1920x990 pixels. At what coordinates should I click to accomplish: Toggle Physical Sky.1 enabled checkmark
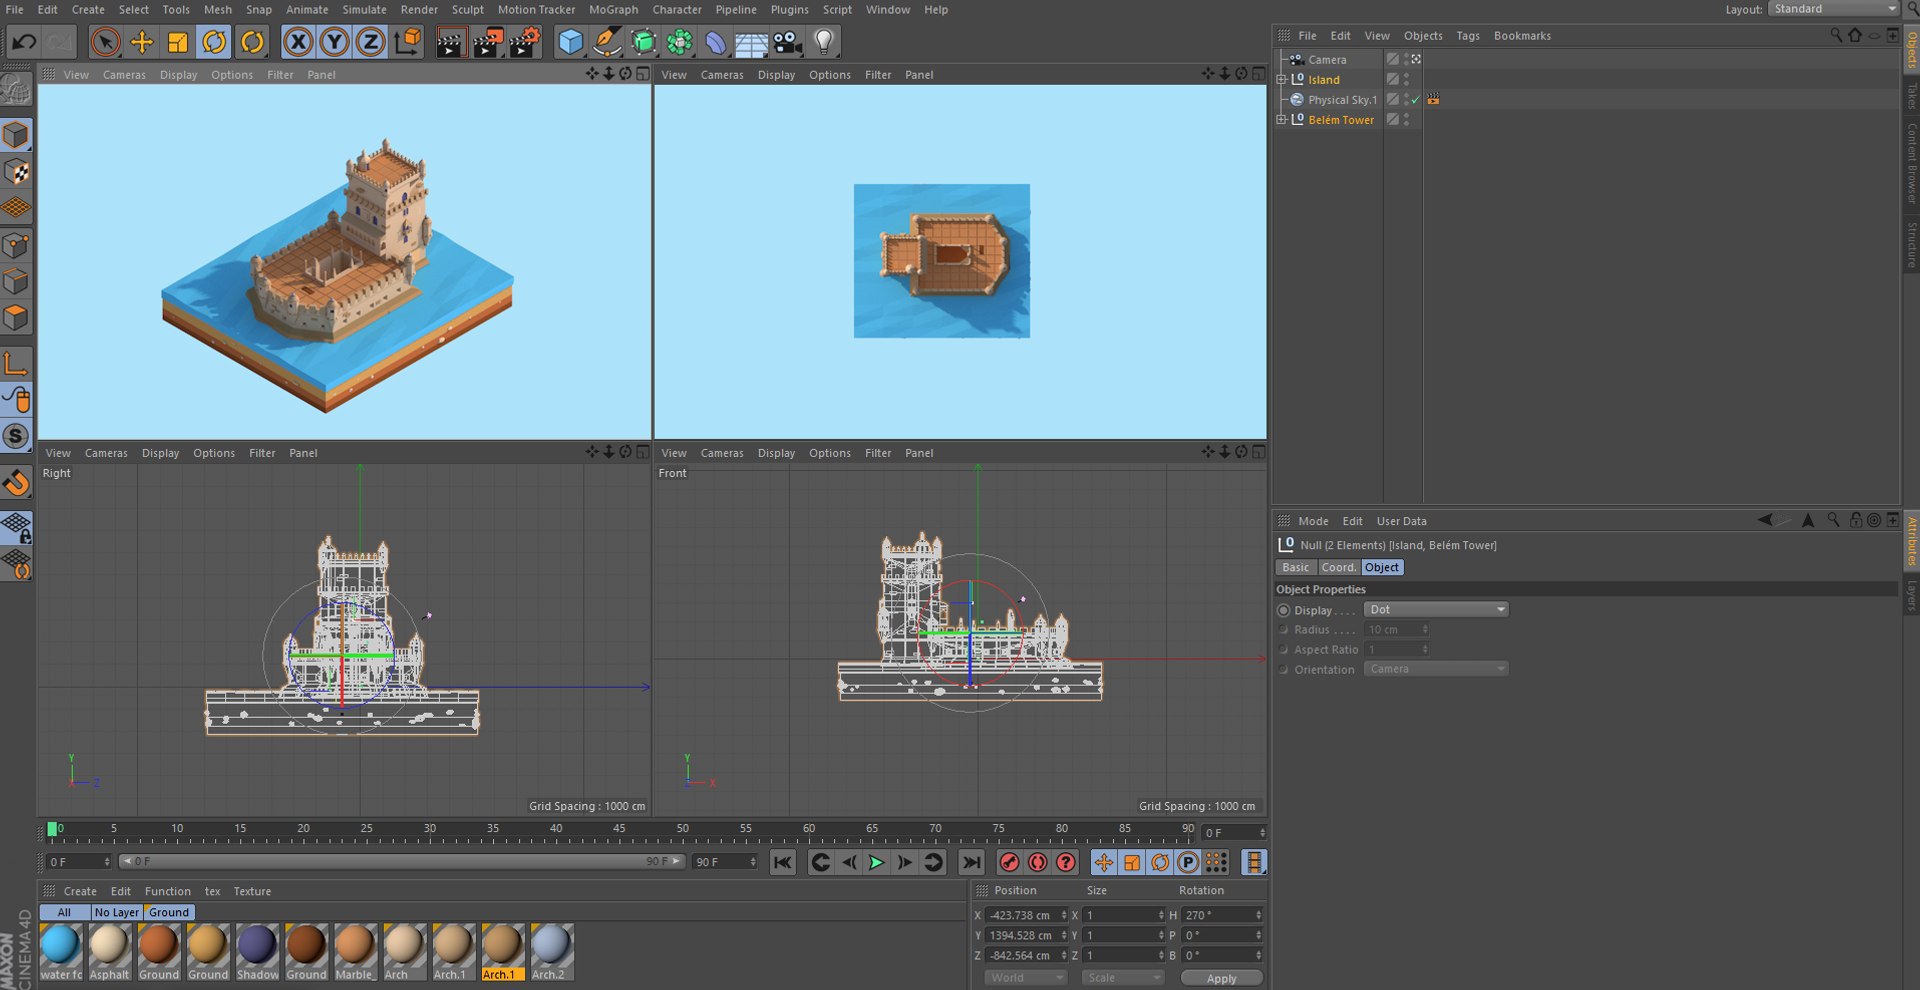(1415, 100)
